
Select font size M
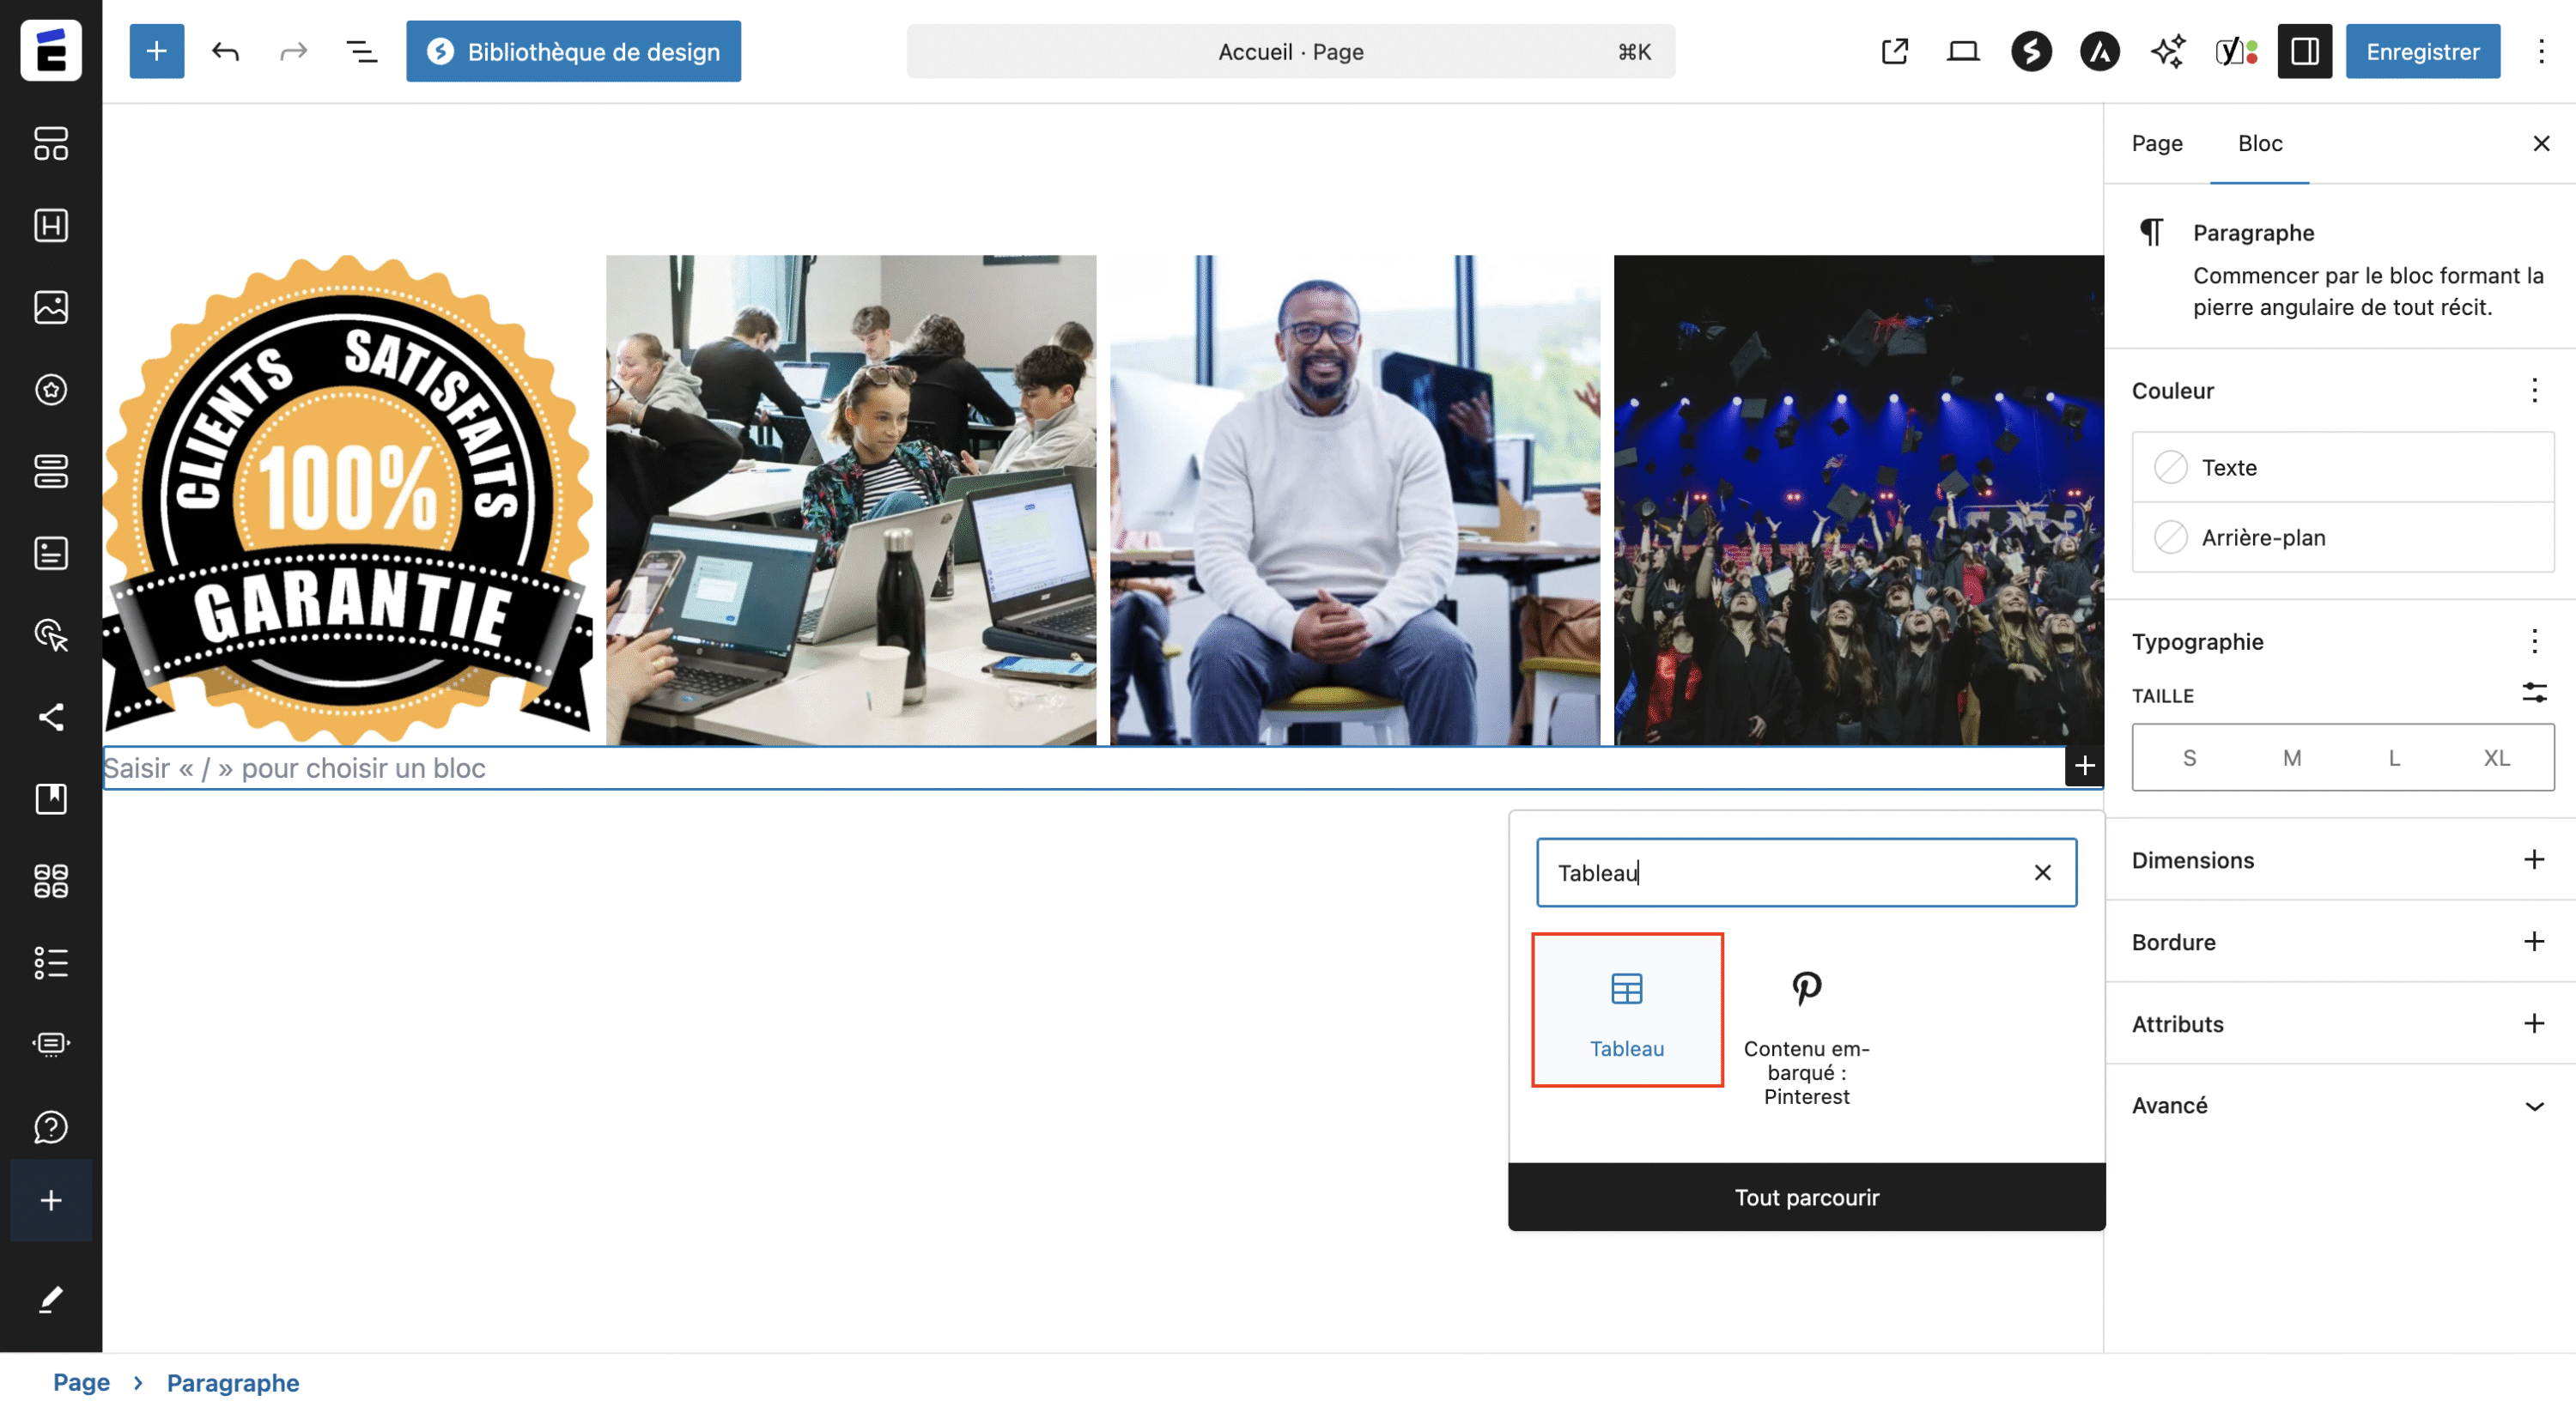pyautogui.click(x=2291, y=757)
